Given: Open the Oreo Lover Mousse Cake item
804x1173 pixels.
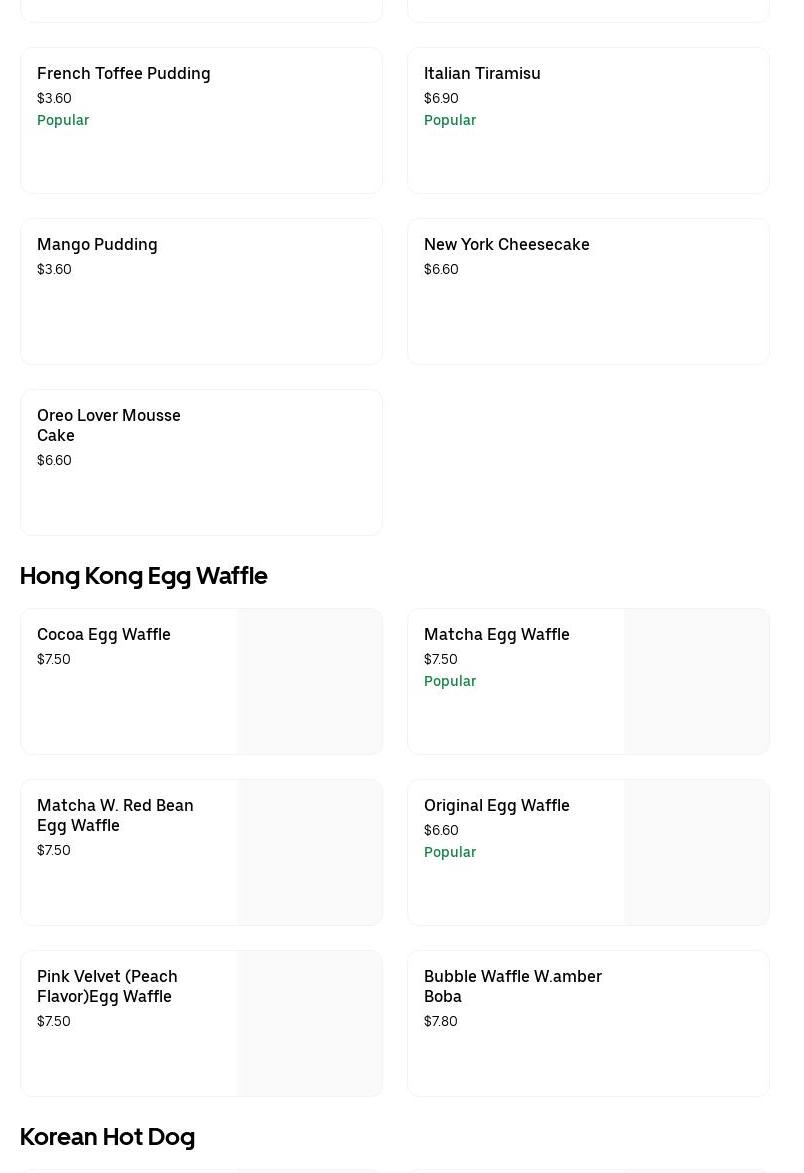Looking at the screenshot, I should 109,425.
